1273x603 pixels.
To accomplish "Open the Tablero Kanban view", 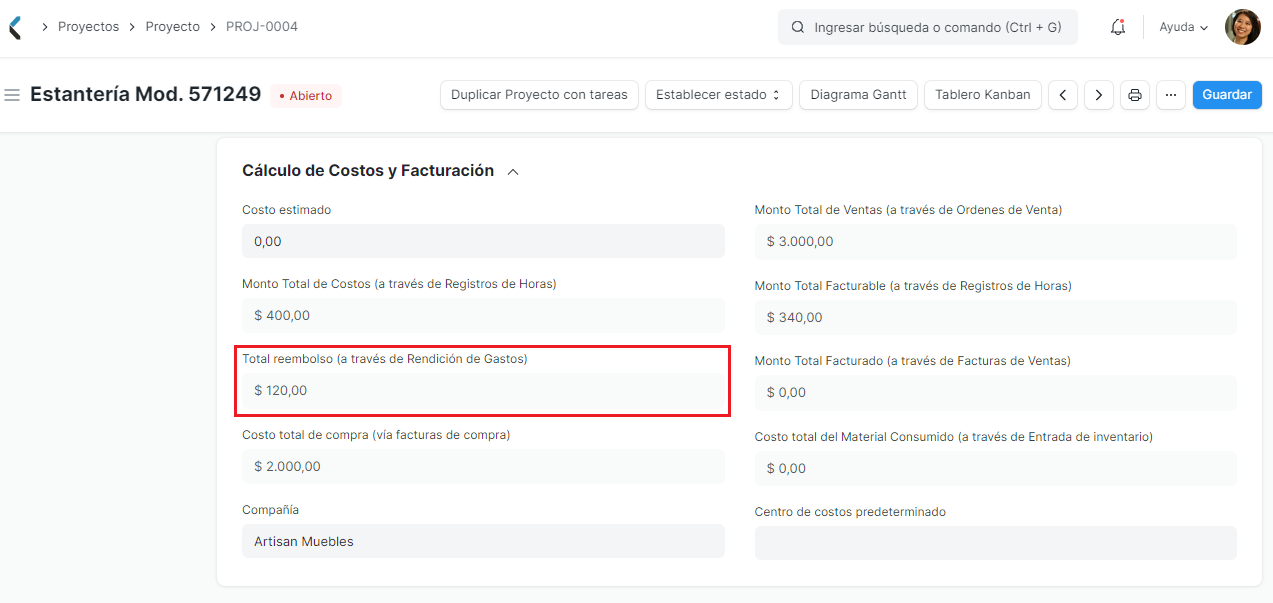I will [982, 95].
